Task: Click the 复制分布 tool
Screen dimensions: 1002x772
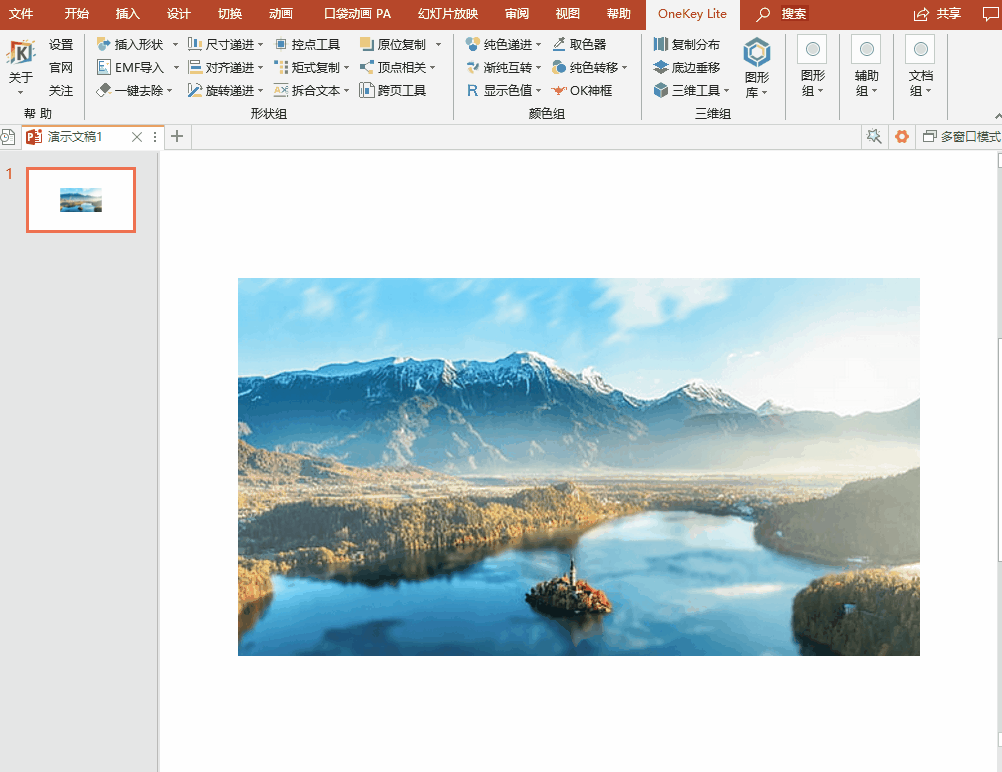Action: [x=687, y=45]
